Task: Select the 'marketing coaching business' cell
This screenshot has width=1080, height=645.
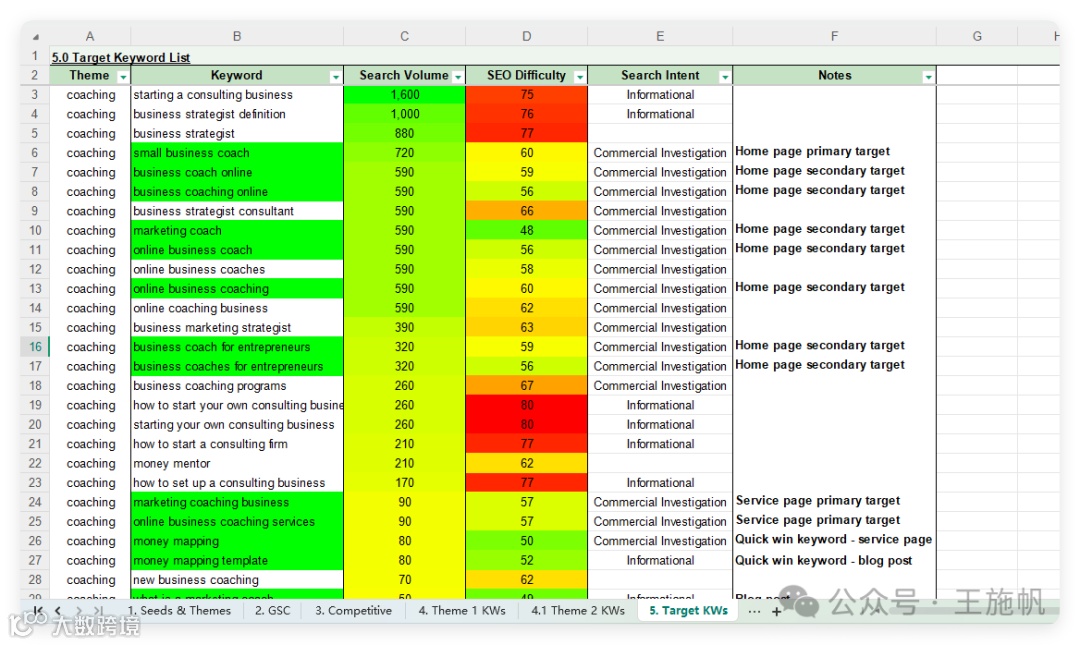Action: 237,502
